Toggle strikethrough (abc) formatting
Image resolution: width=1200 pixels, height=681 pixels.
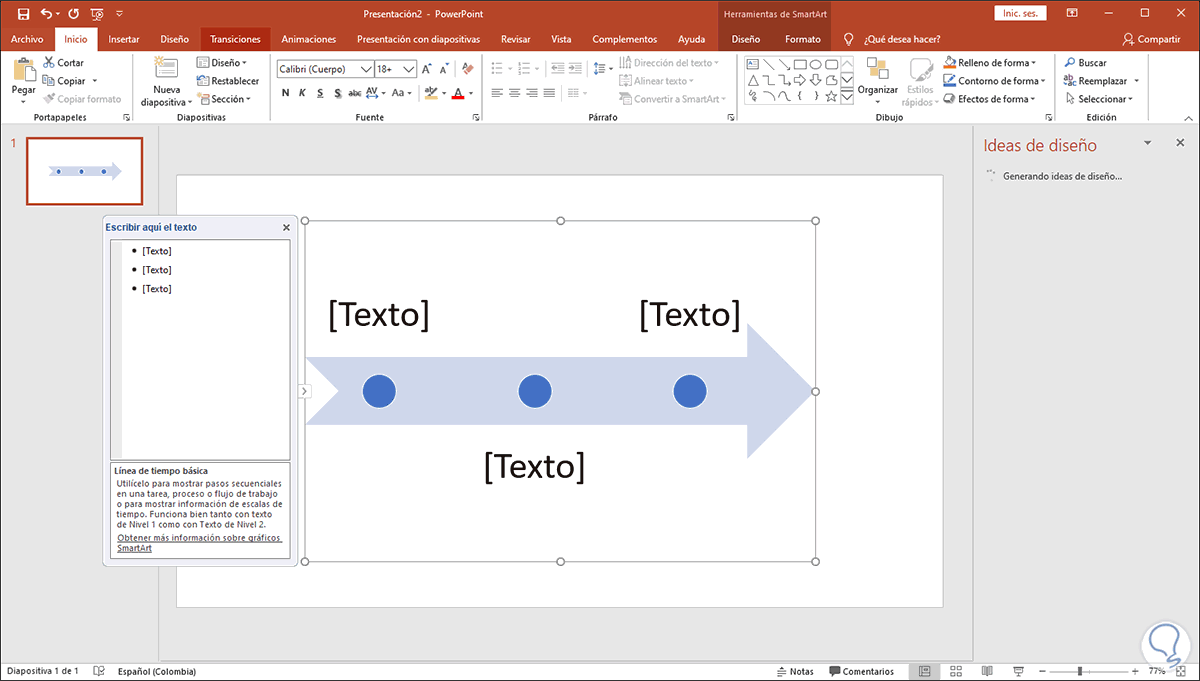tap(354, 93)
